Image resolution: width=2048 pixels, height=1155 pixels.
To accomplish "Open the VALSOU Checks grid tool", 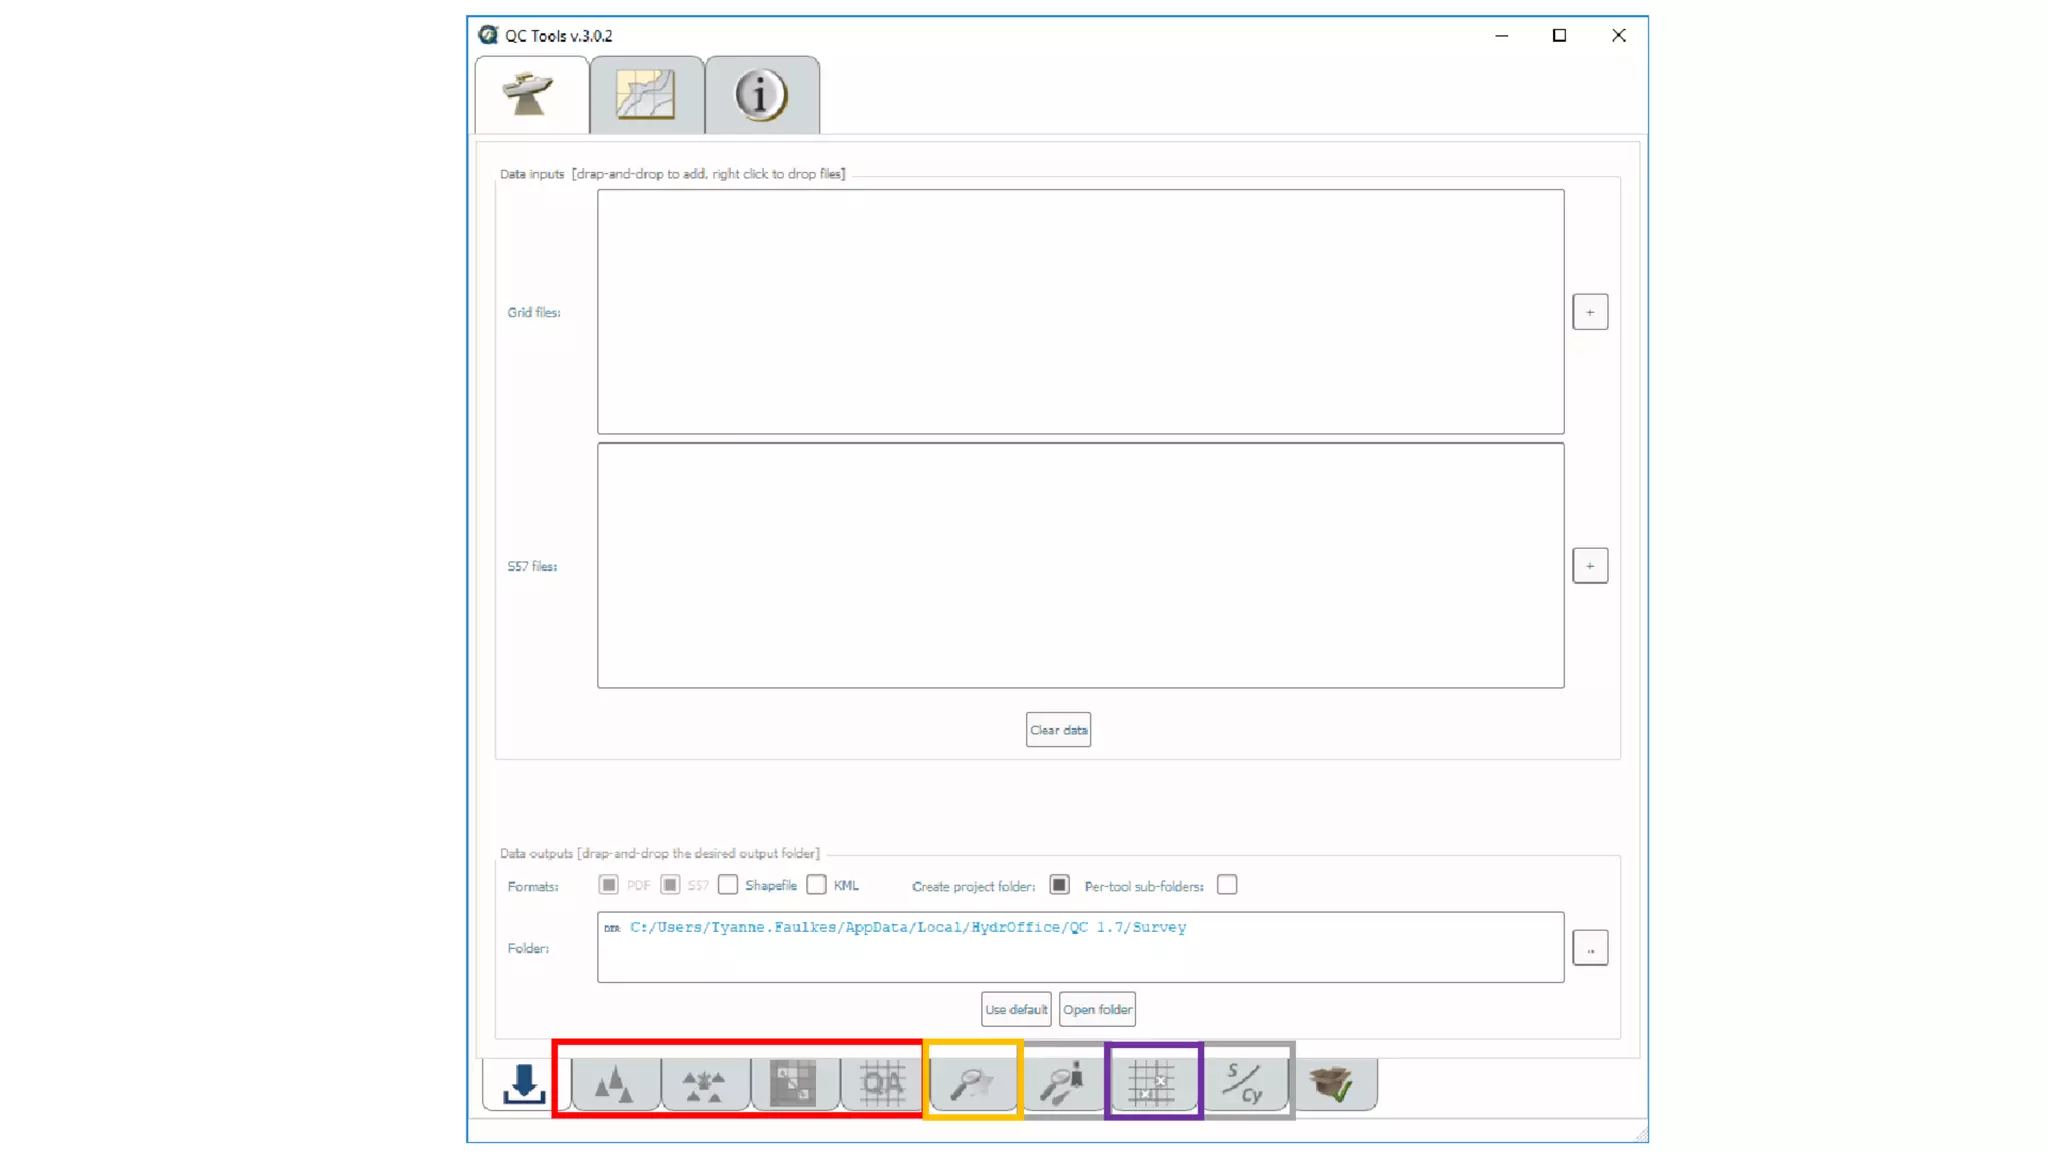I will [x=1152, y=1084].
